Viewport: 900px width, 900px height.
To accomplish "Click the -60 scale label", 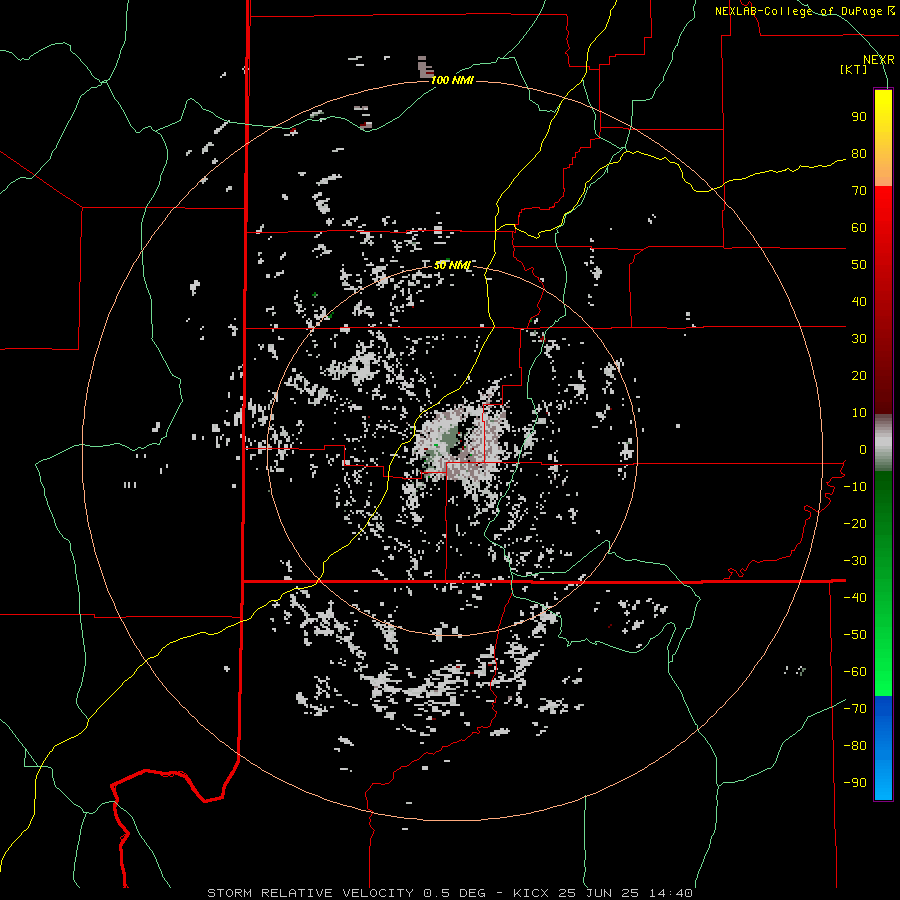I will (855, 672).
